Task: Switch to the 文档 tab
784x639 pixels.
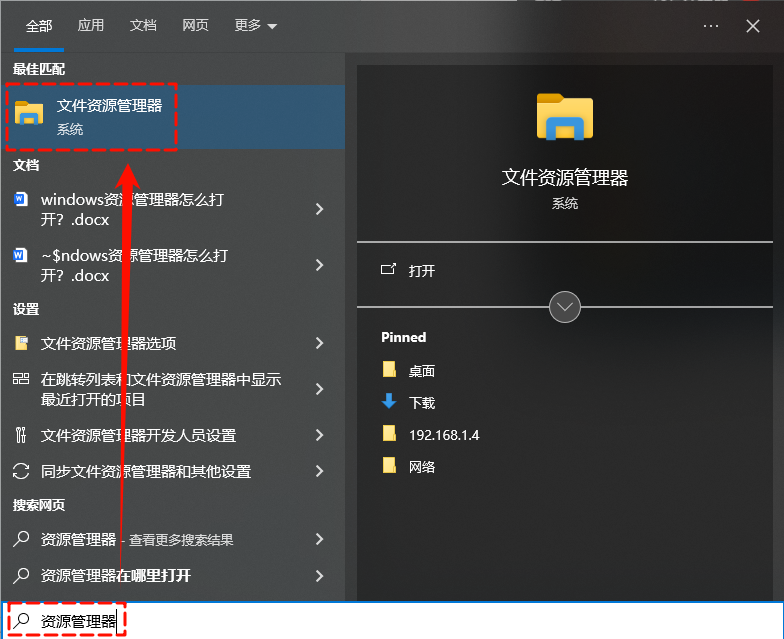Action: (143, 26)
